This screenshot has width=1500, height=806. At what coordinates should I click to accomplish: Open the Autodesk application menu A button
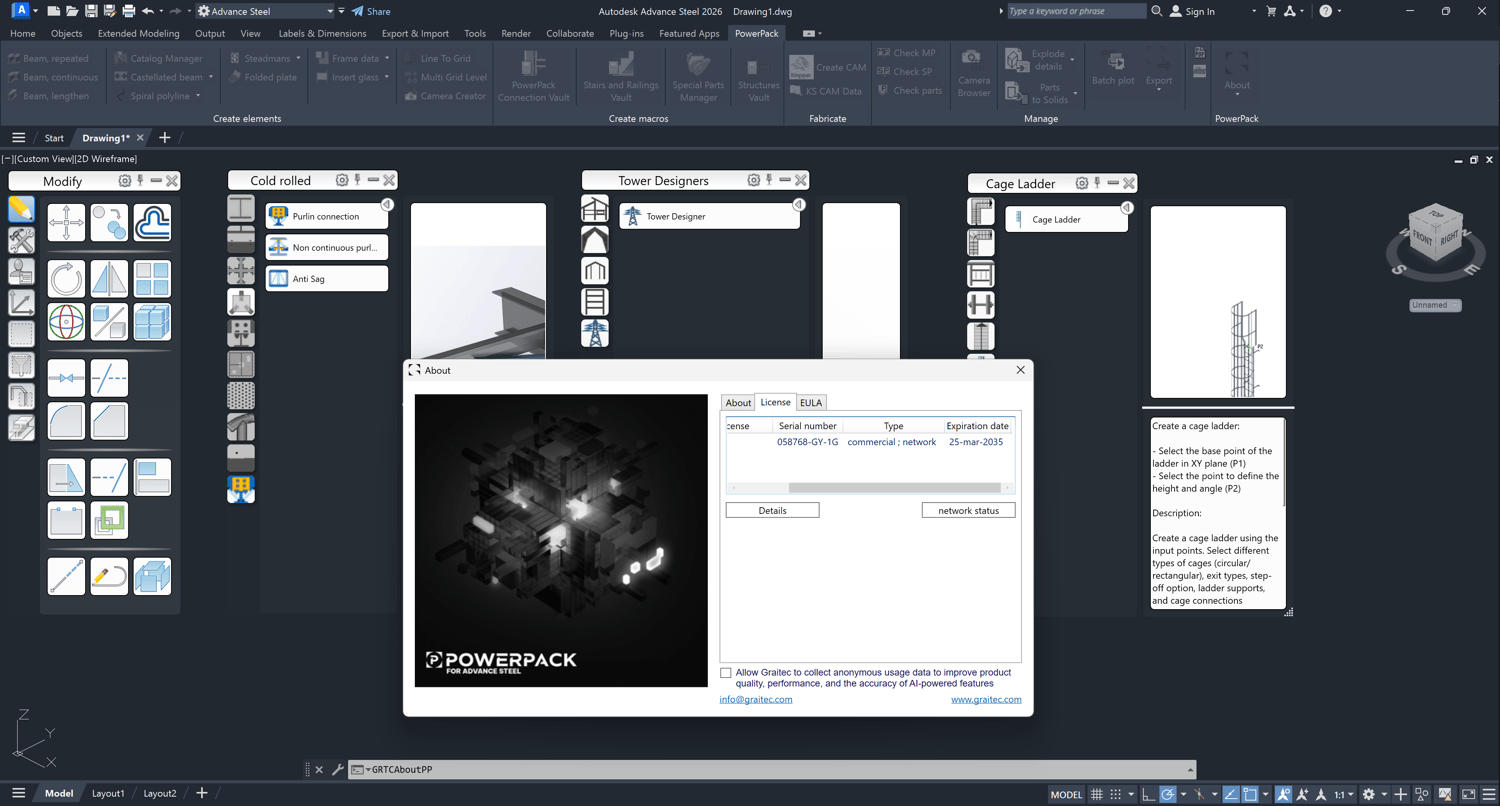coord(20,11)
